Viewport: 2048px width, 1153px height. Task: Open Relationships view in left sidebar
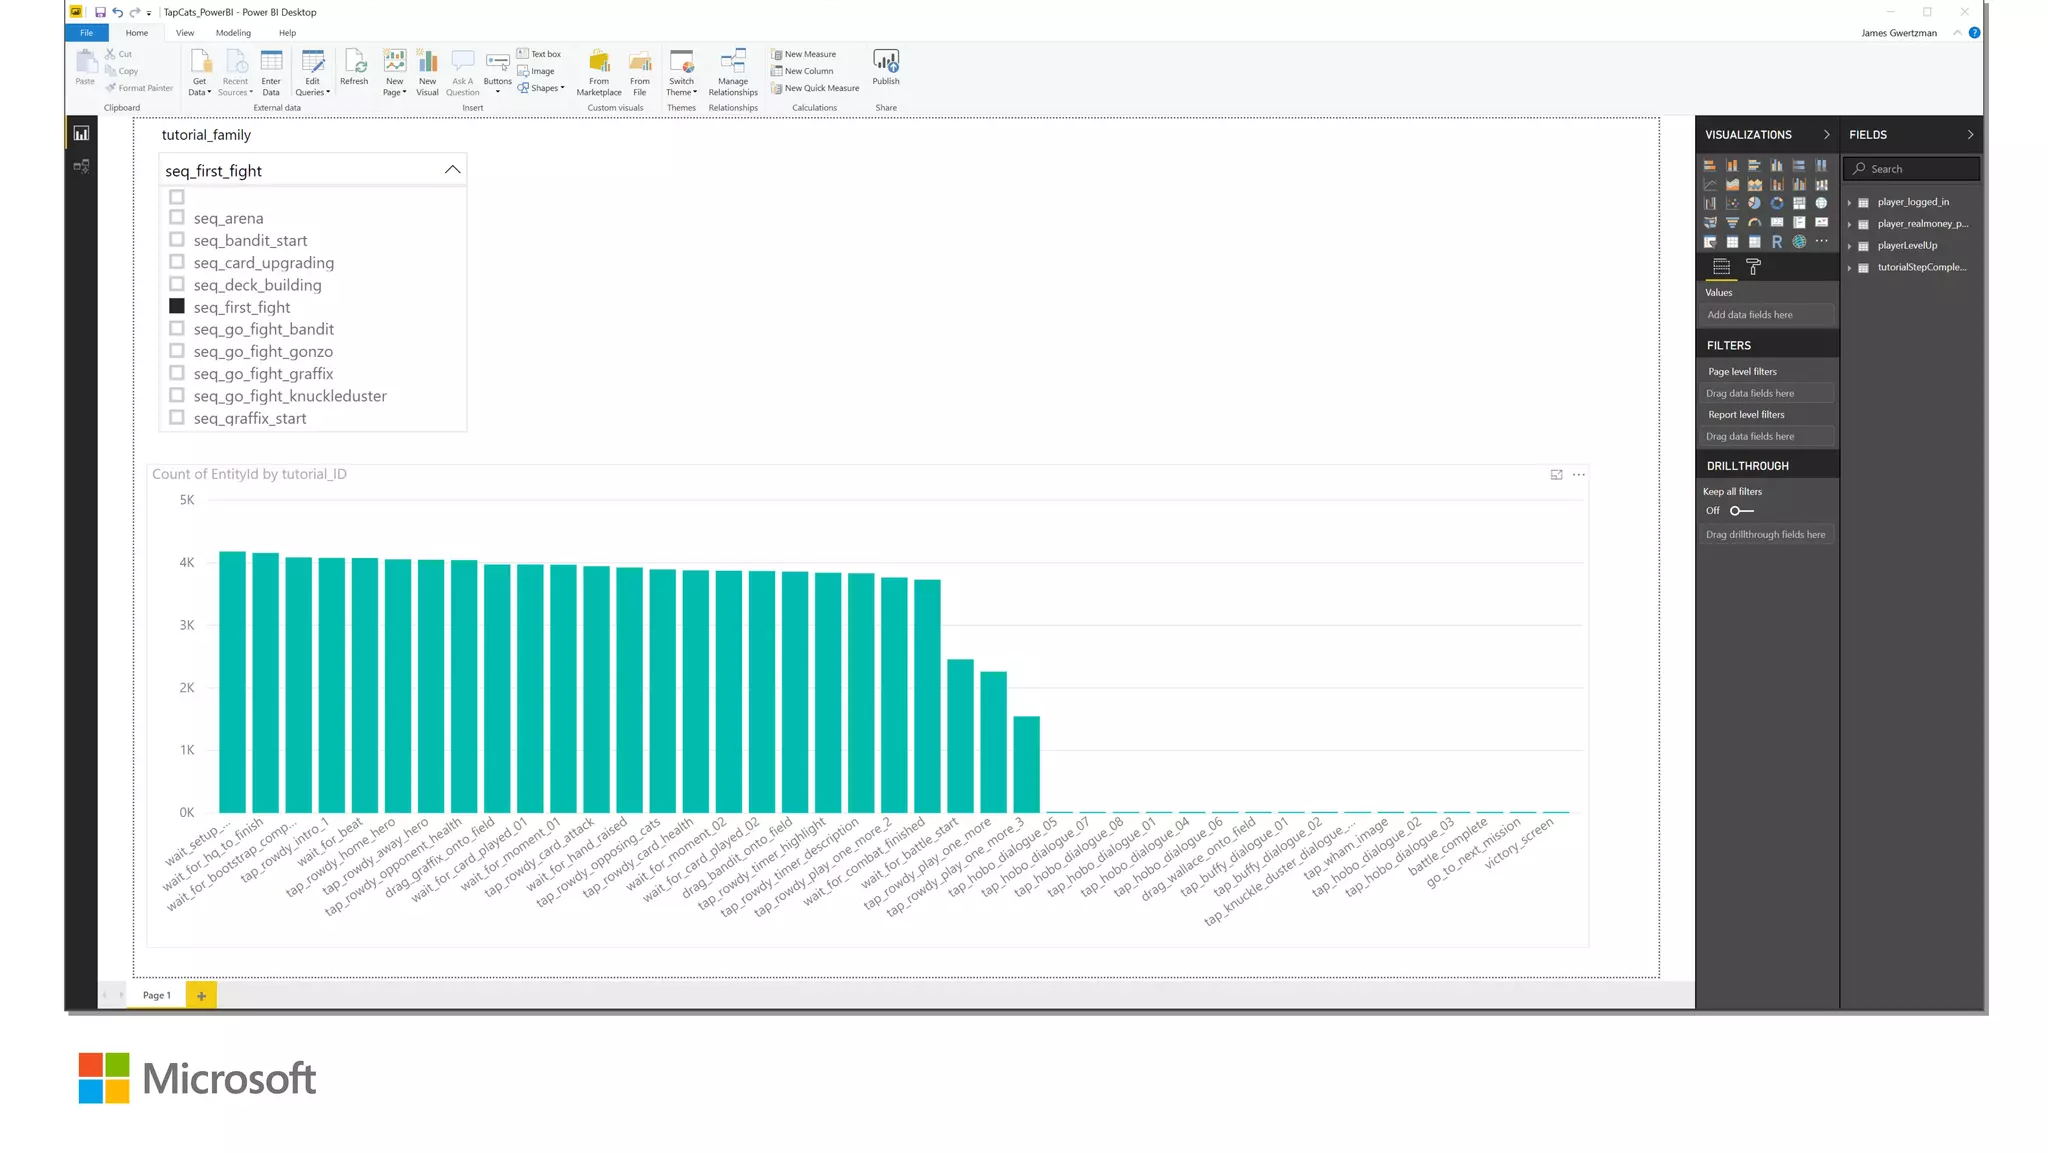pos(82,166)
